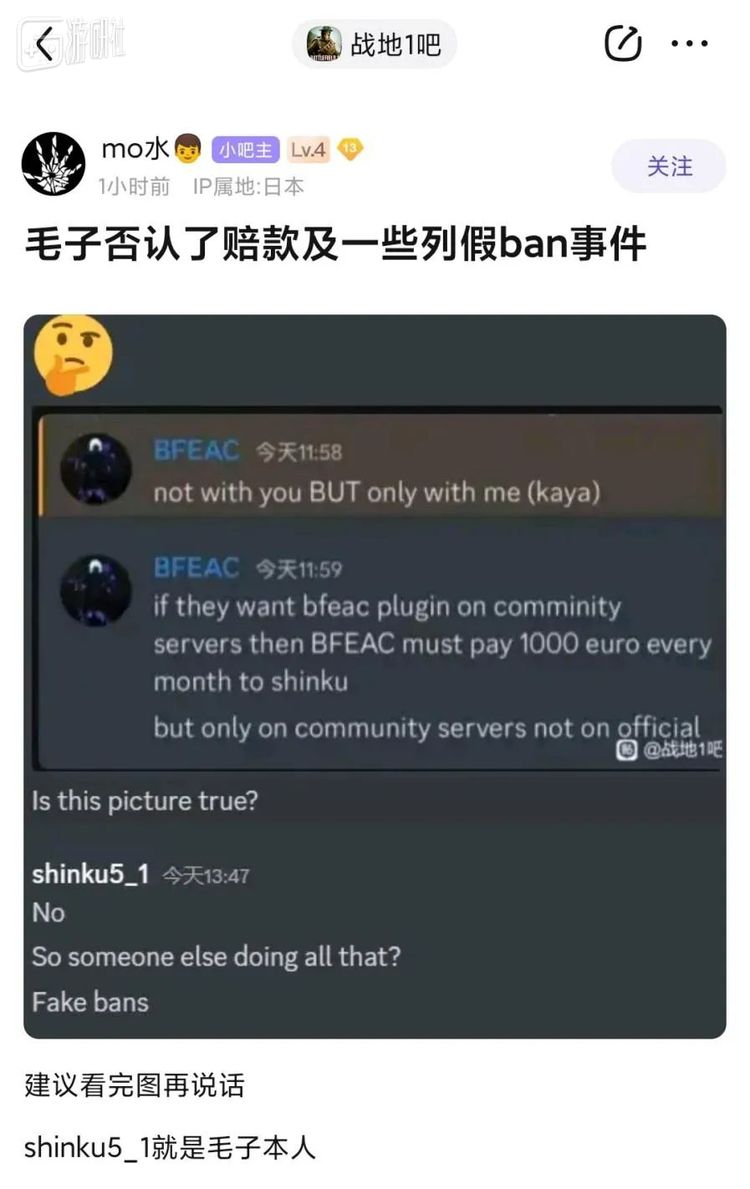Open the share icon at top right
The width and height of the screenshot is (750, 1189).
pos(623,43)
